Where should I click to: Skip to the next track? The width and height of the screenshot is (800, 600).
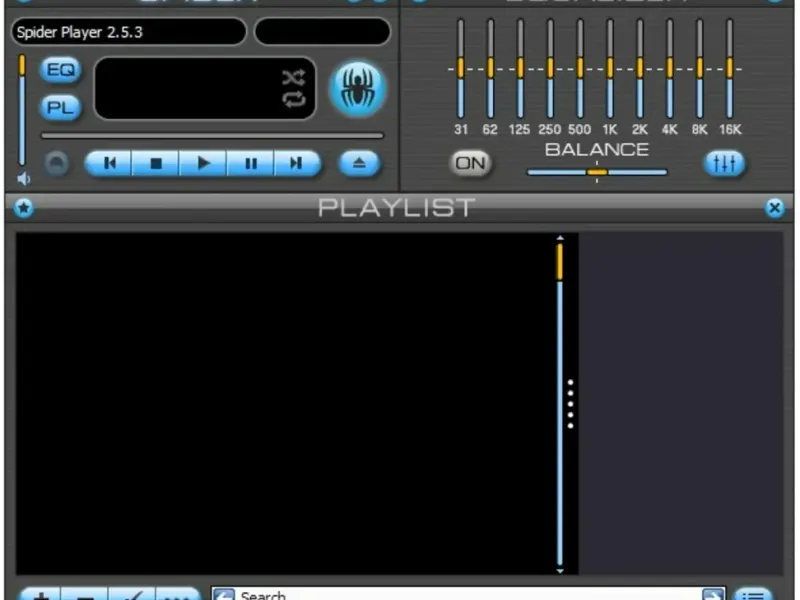tap(297, 163)
